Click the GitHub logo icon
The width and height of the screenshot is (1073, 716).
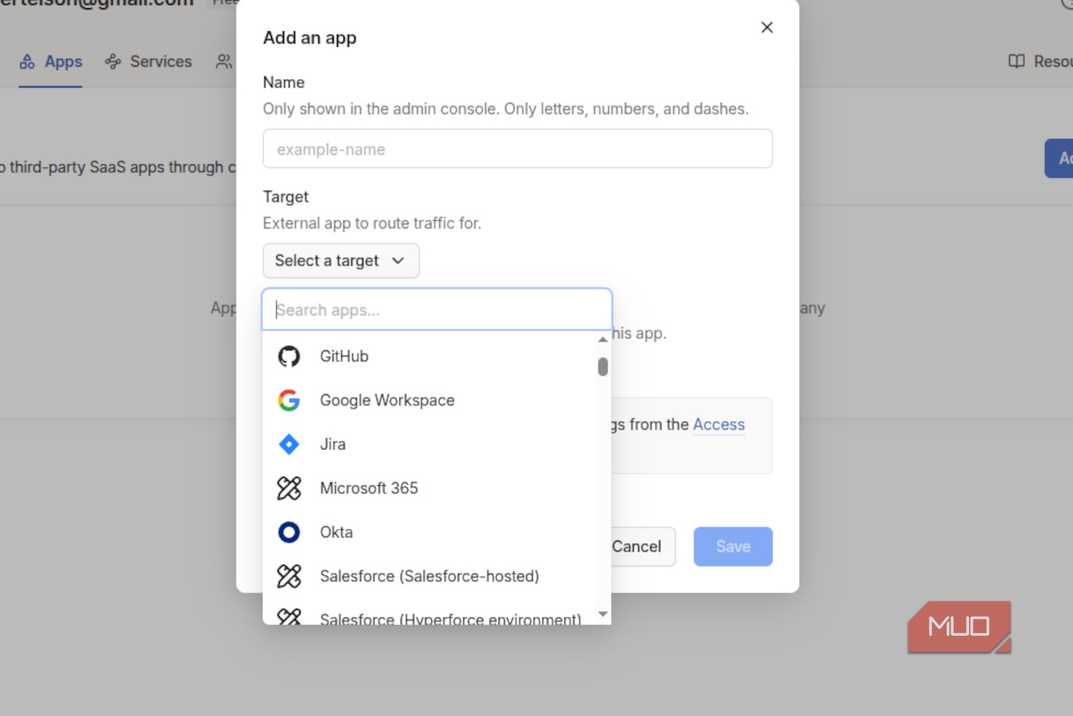coord(289,356)
